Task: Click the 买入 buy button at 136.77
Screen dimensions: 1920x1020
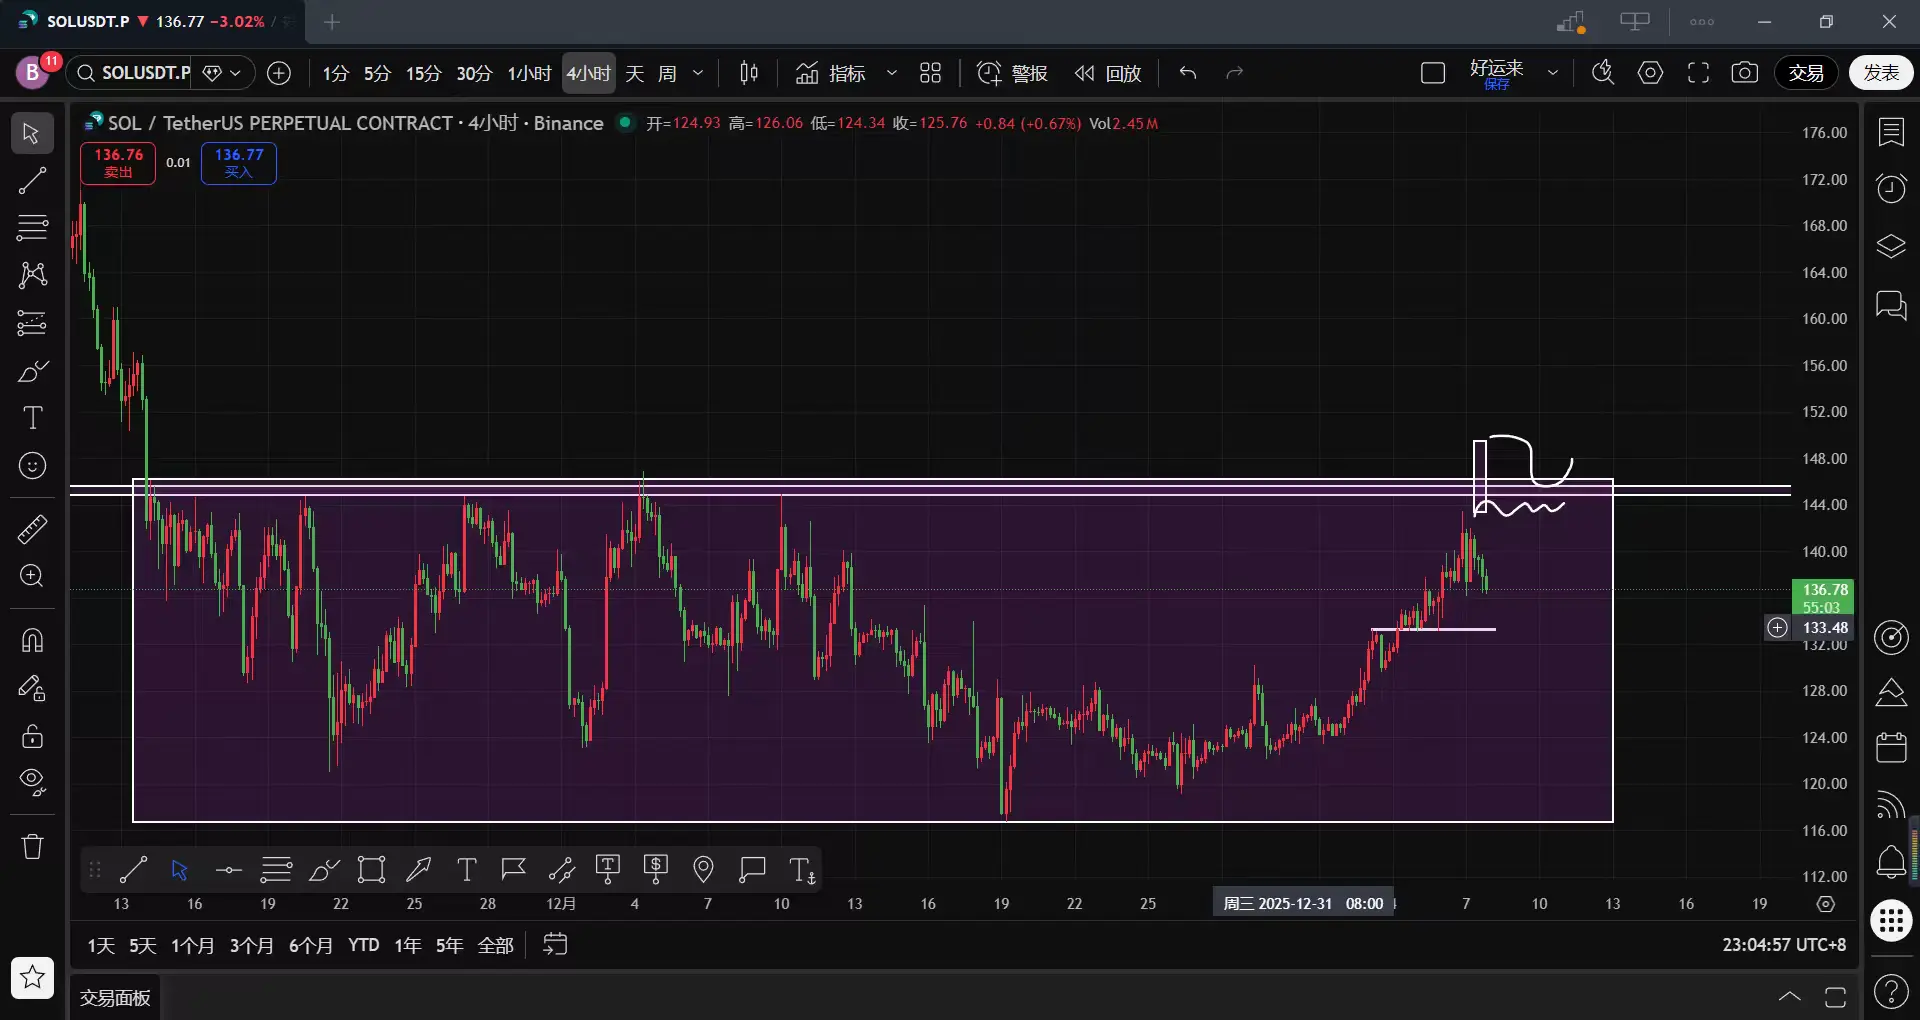Action: [x=239, y=163]
